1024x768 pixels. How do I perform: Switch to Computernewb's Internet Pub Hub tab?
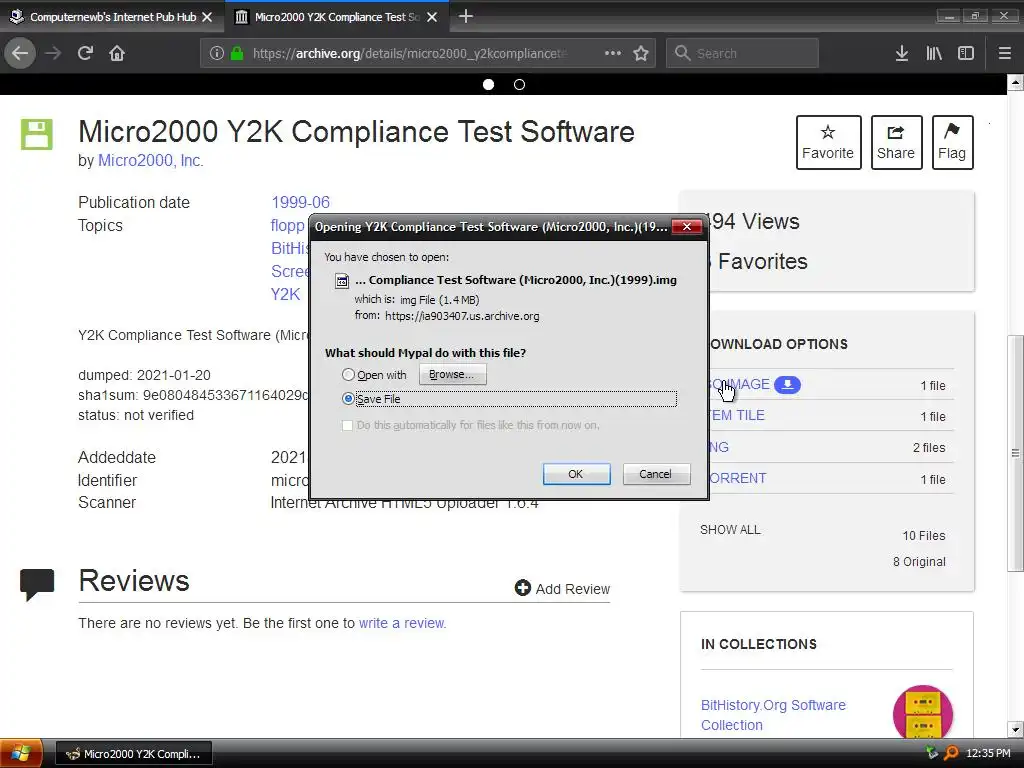tap(112, 17)
